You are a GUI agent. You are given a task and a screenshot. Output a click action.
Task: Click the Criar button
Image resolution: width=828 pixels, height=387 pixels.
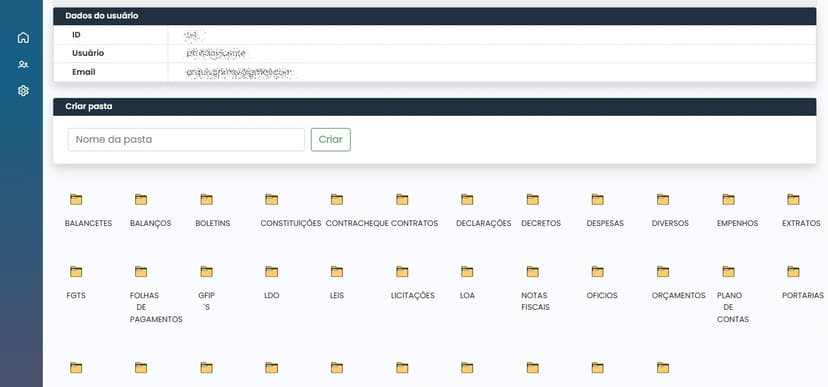pos(331,139)
